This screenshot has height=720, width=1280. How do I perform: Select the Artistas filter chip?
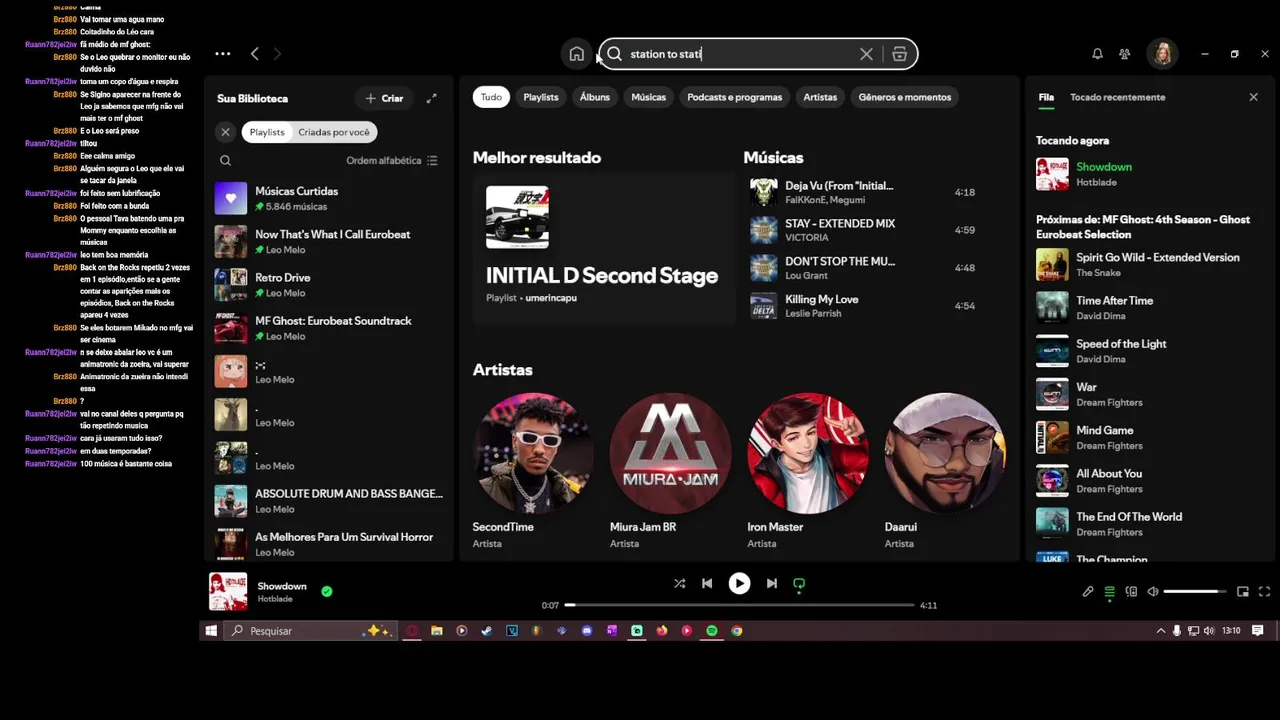click(820, 97)
